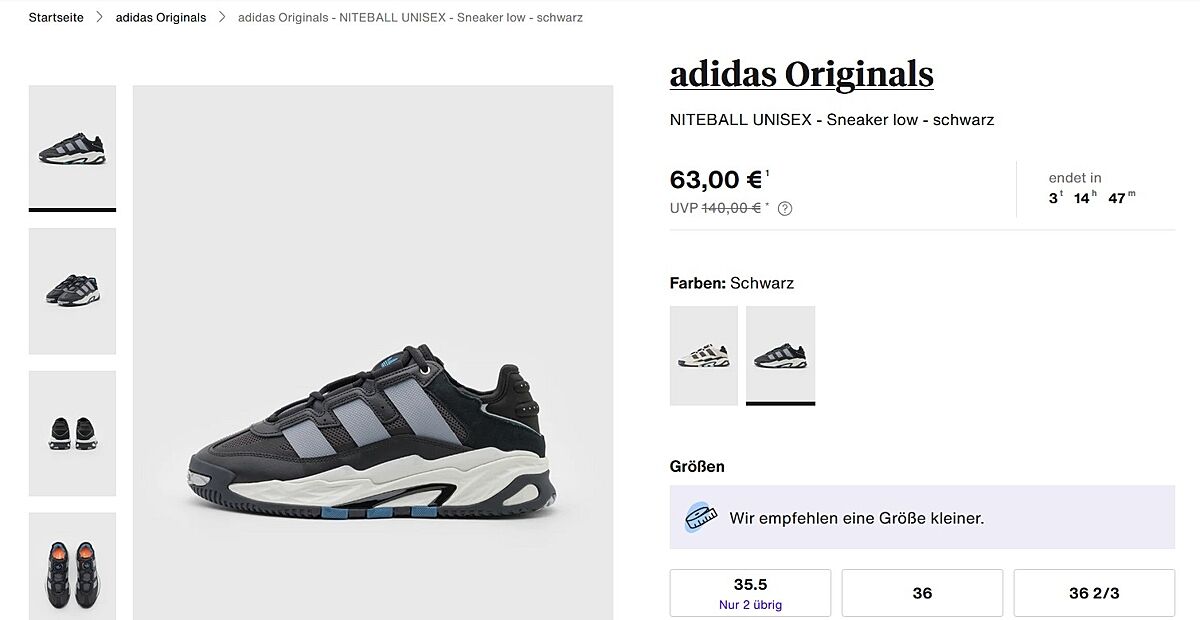
Task: Click the 63,00 € price footnote marker
Action: coord(768,174)
